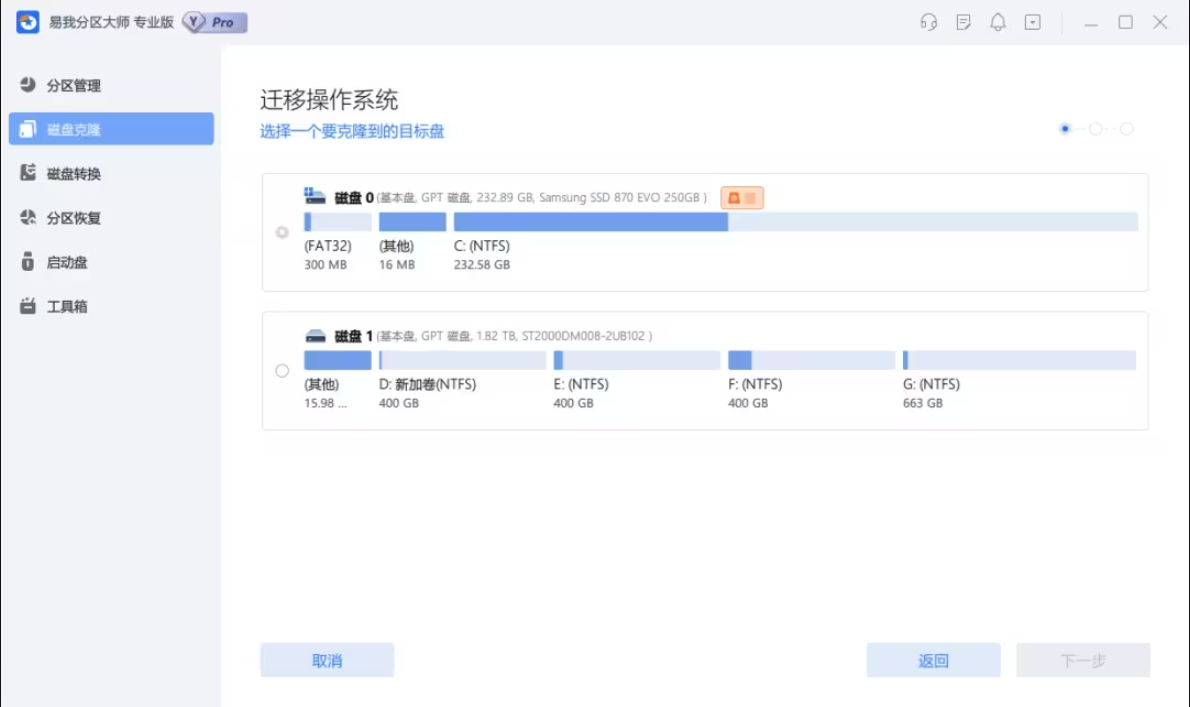Click the 磁盘转换 disk converter icon
This screenshot has width=1190, height=707.
[x=28, y=173]
